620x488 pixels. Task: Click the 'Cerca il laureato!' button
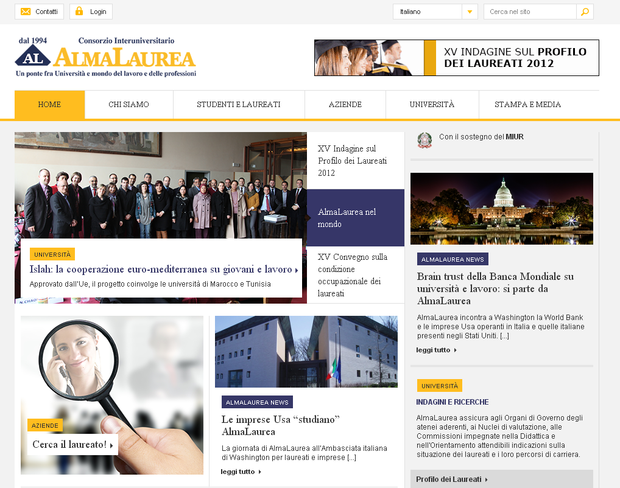(x=72, y=444)
